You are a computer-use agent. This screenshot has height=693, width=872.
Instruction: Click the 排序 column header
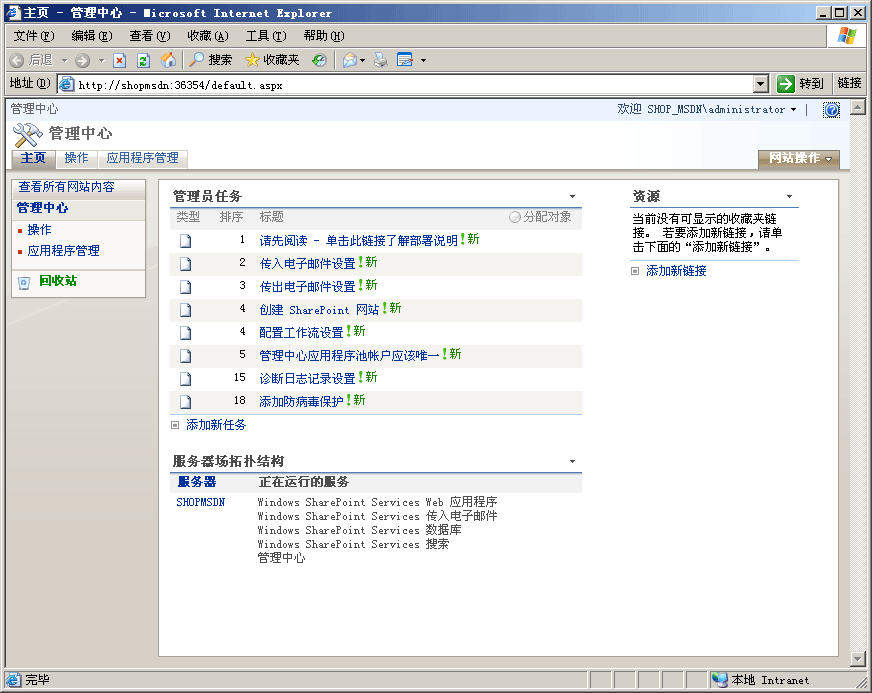(231, 217)
